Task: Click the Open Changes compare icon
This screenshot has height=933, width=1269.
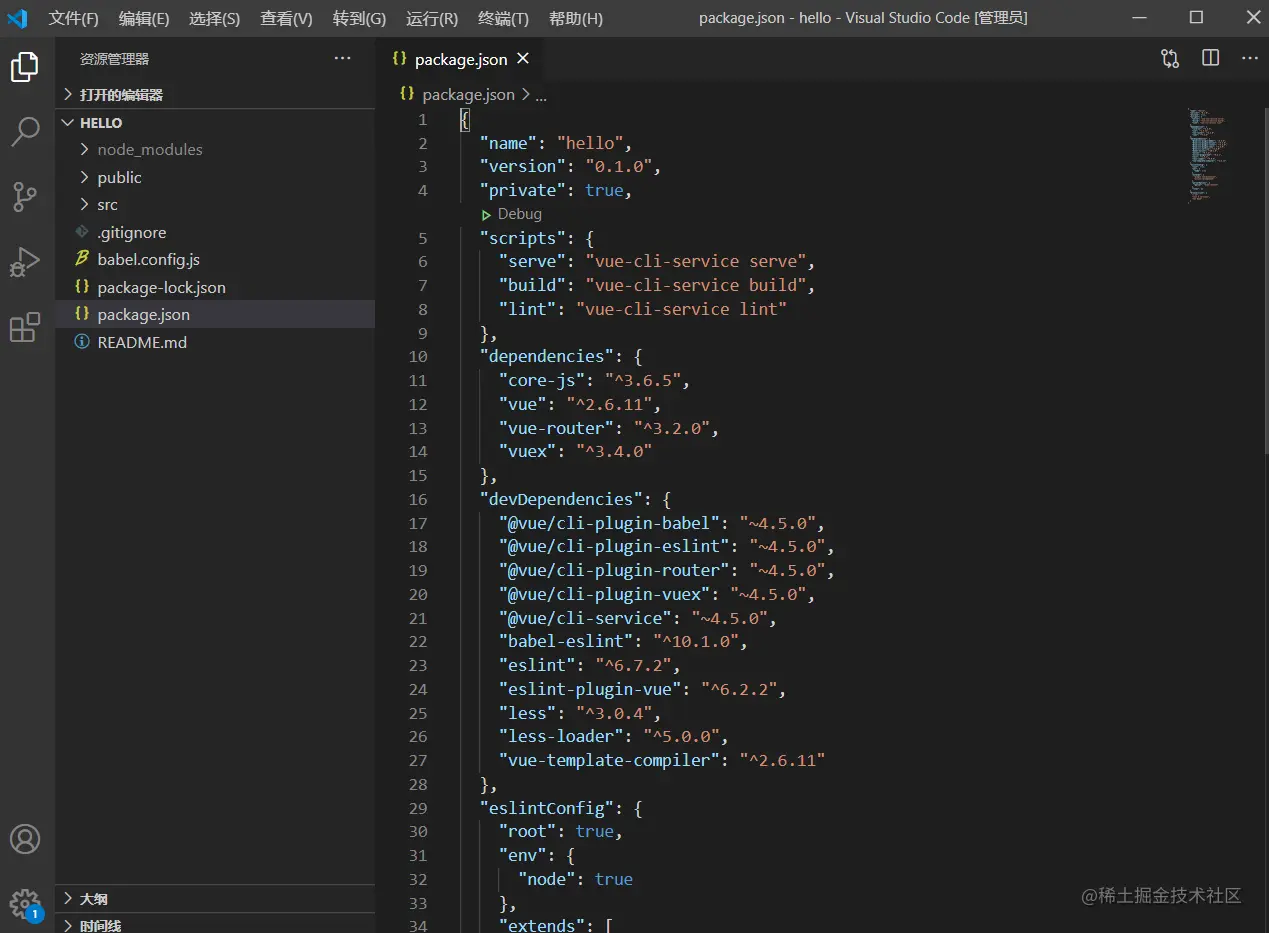Action: coord(1170,59)
